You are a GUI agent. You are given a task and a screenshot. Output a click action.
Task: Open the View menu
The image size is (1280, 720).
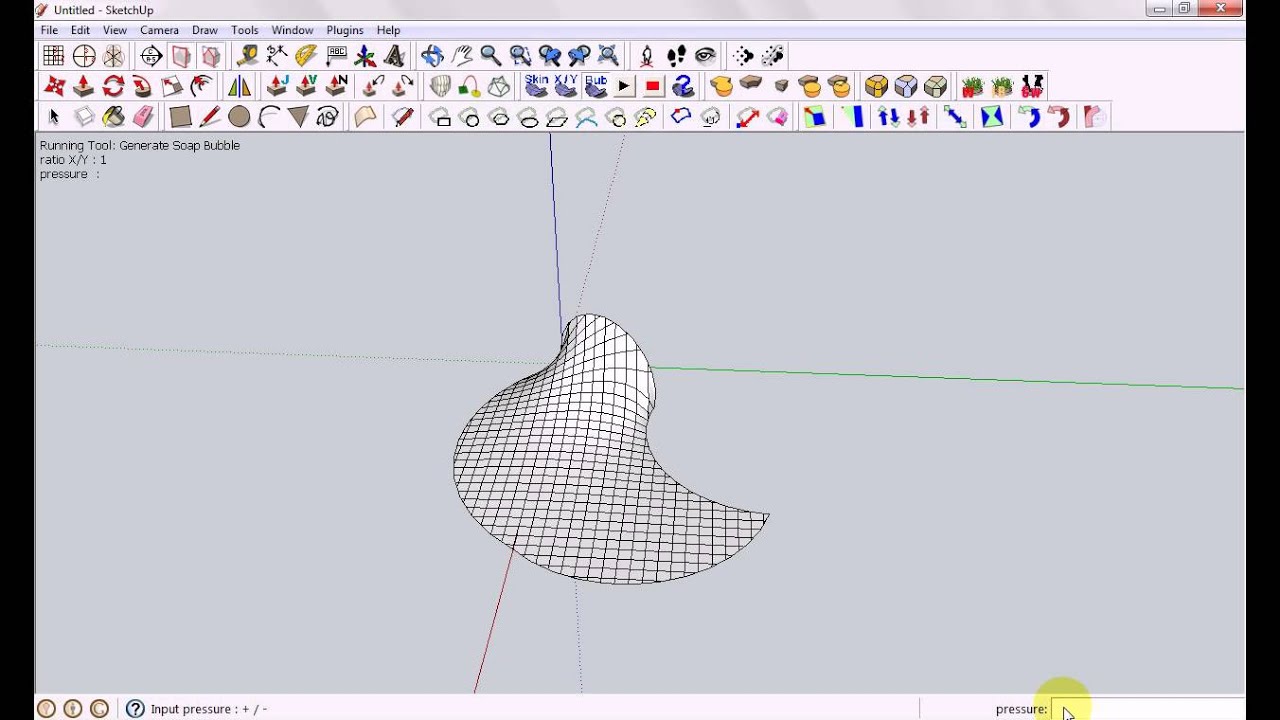coord(115,30)
